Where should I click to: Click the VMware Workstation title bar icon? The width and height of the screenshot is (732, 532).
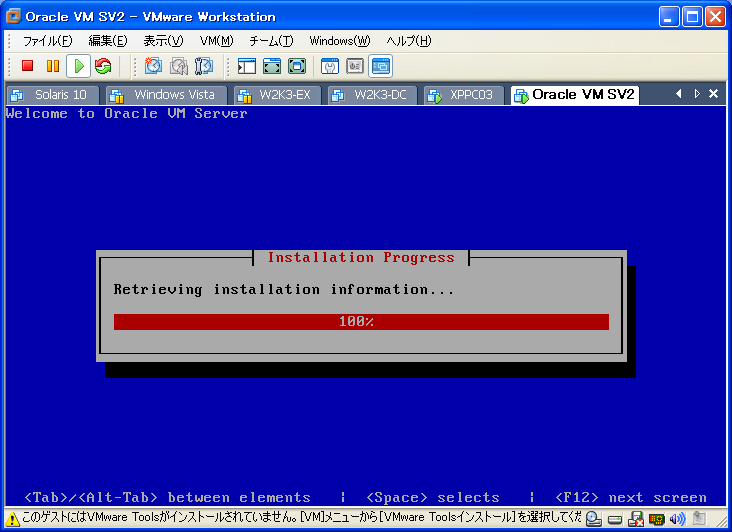(14, 16)
